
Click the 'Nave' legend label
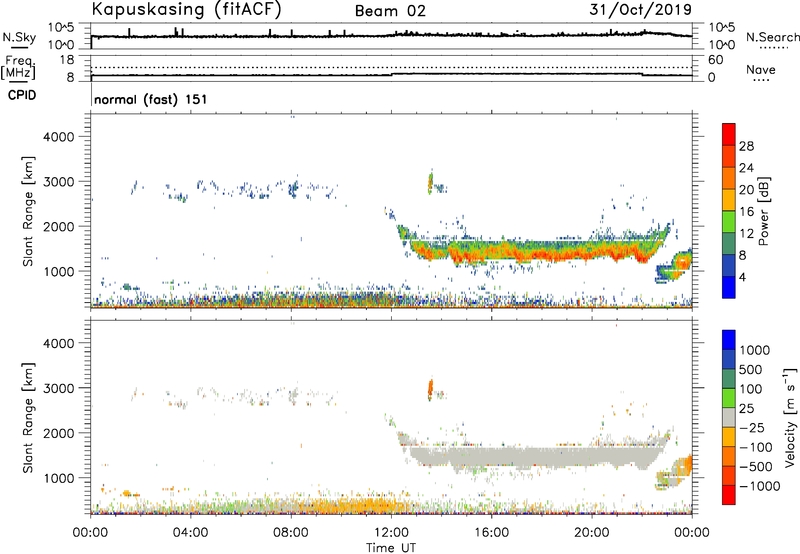point(761,70)
